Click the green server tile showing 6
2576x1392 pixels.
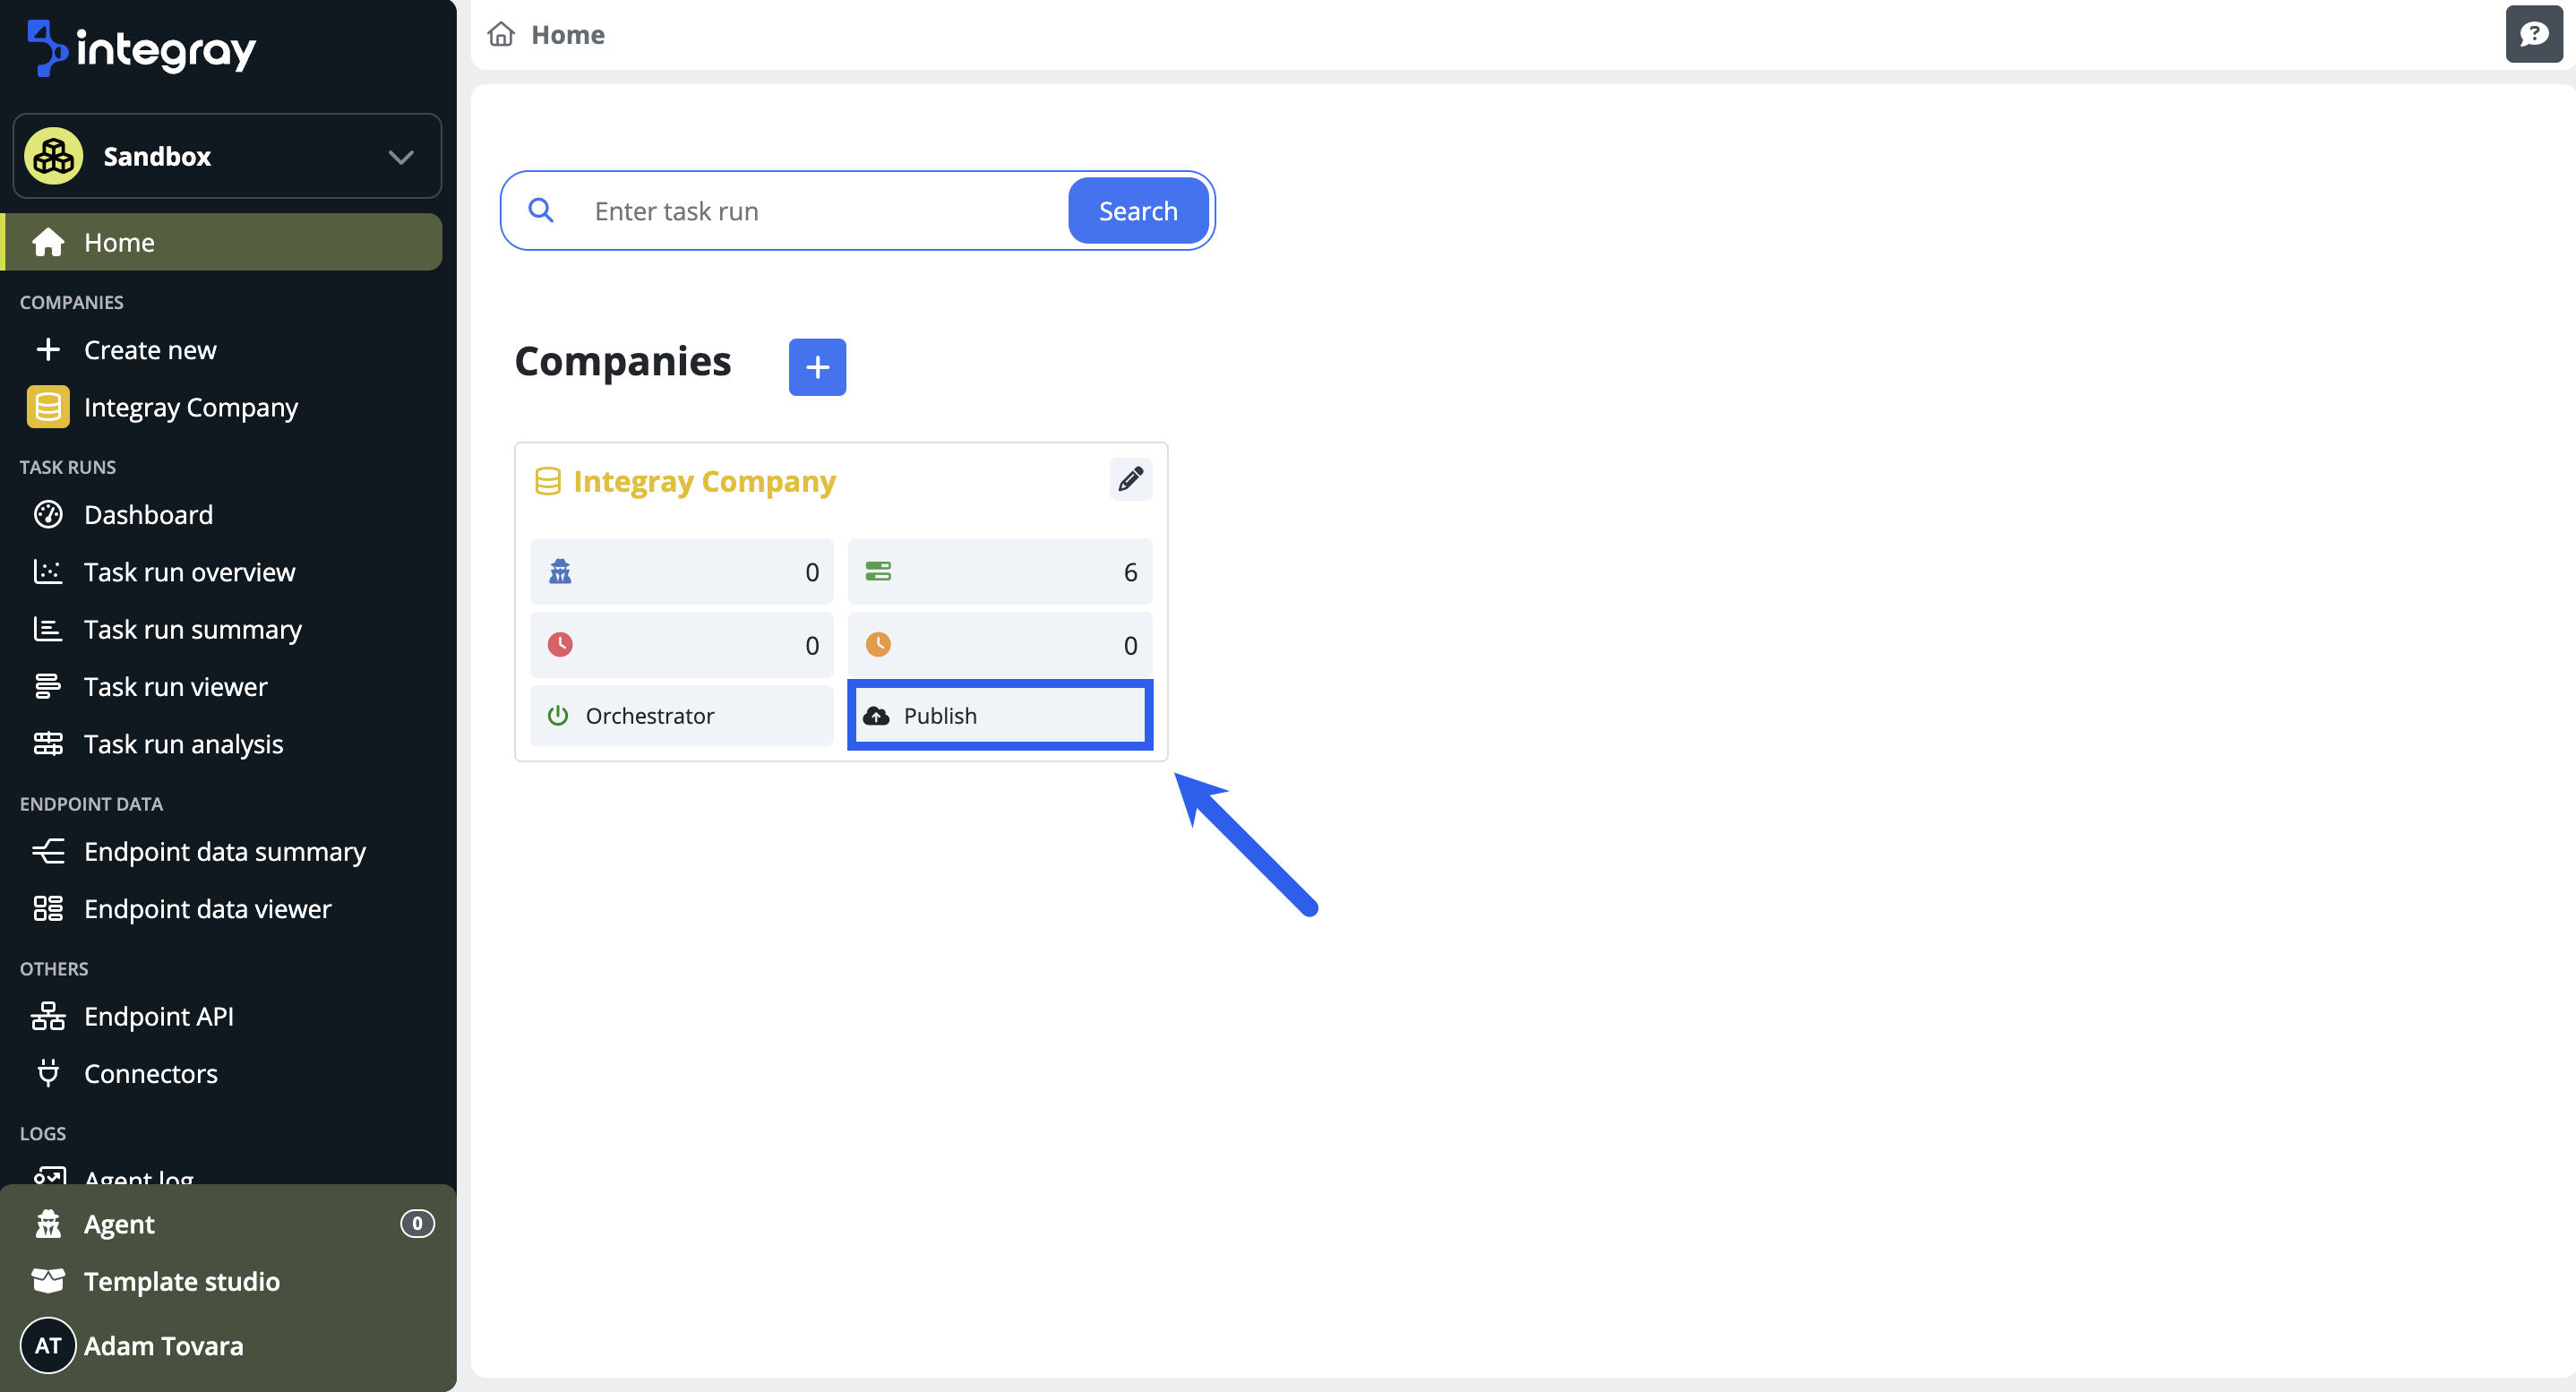click(x=999, y=572)
